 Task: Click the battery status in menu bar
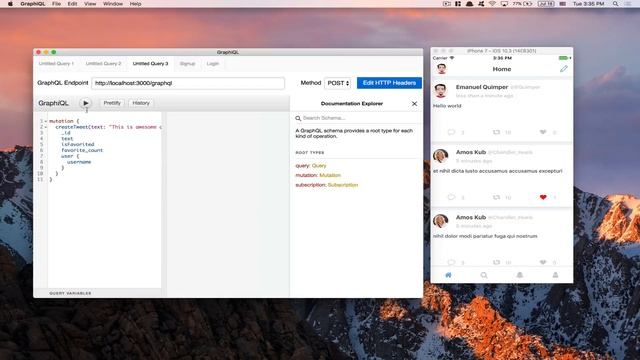coord(523,4)
